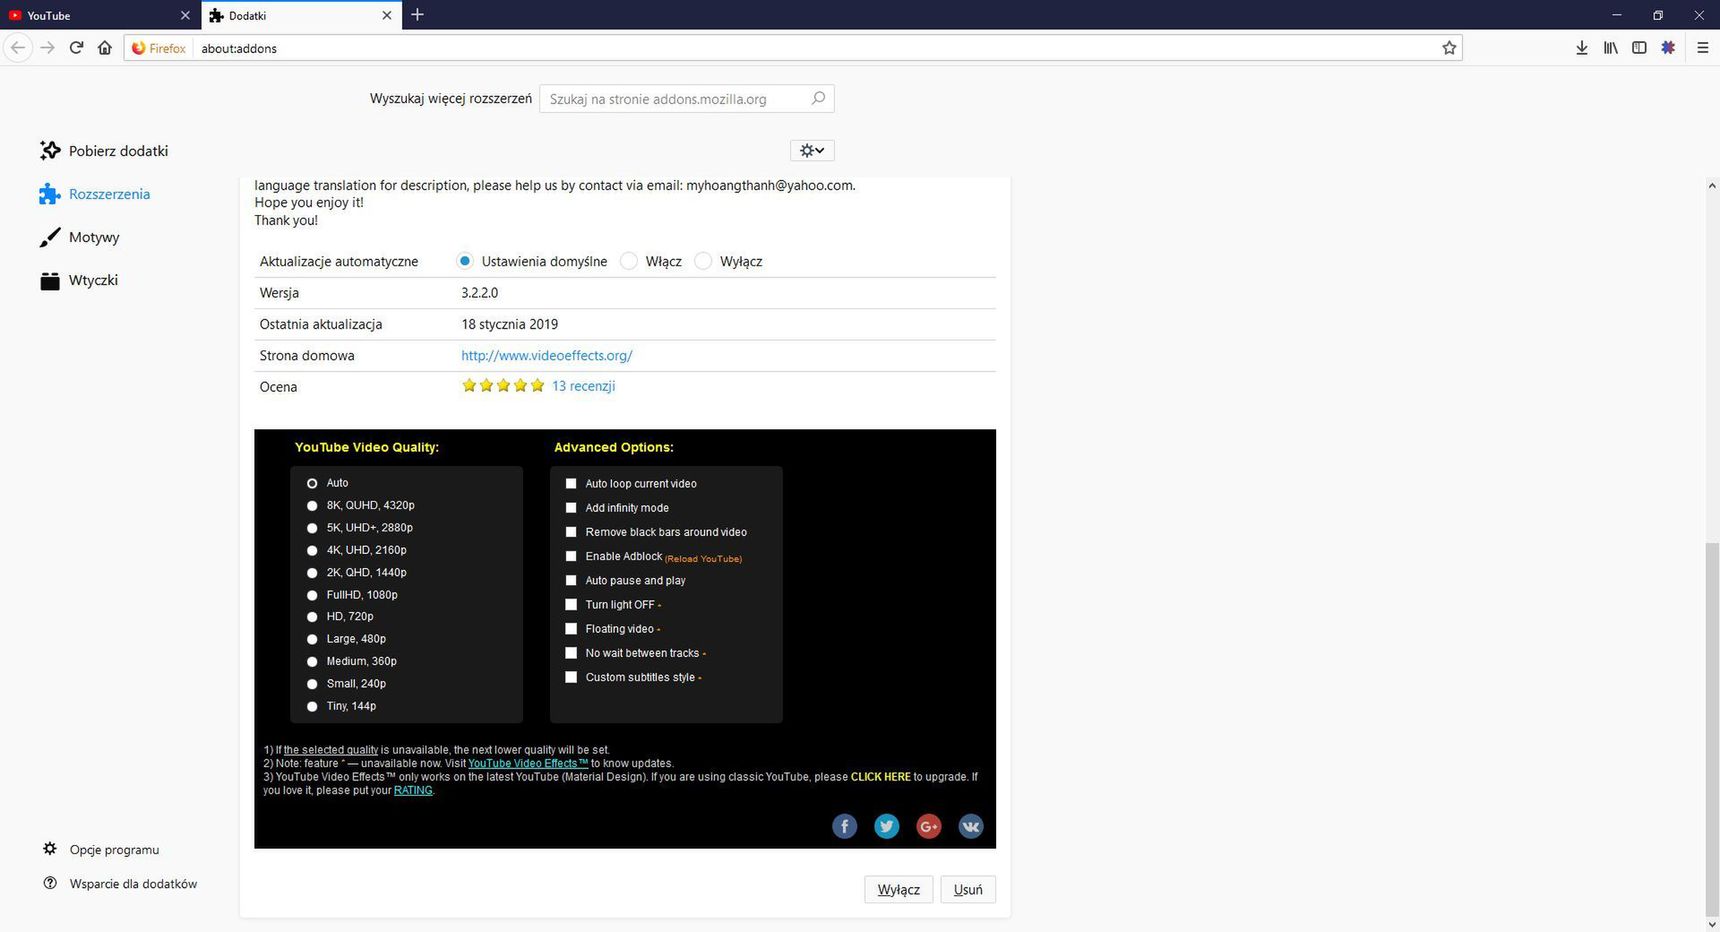Choose FullHD, 1080p quality

pos(312,595)
